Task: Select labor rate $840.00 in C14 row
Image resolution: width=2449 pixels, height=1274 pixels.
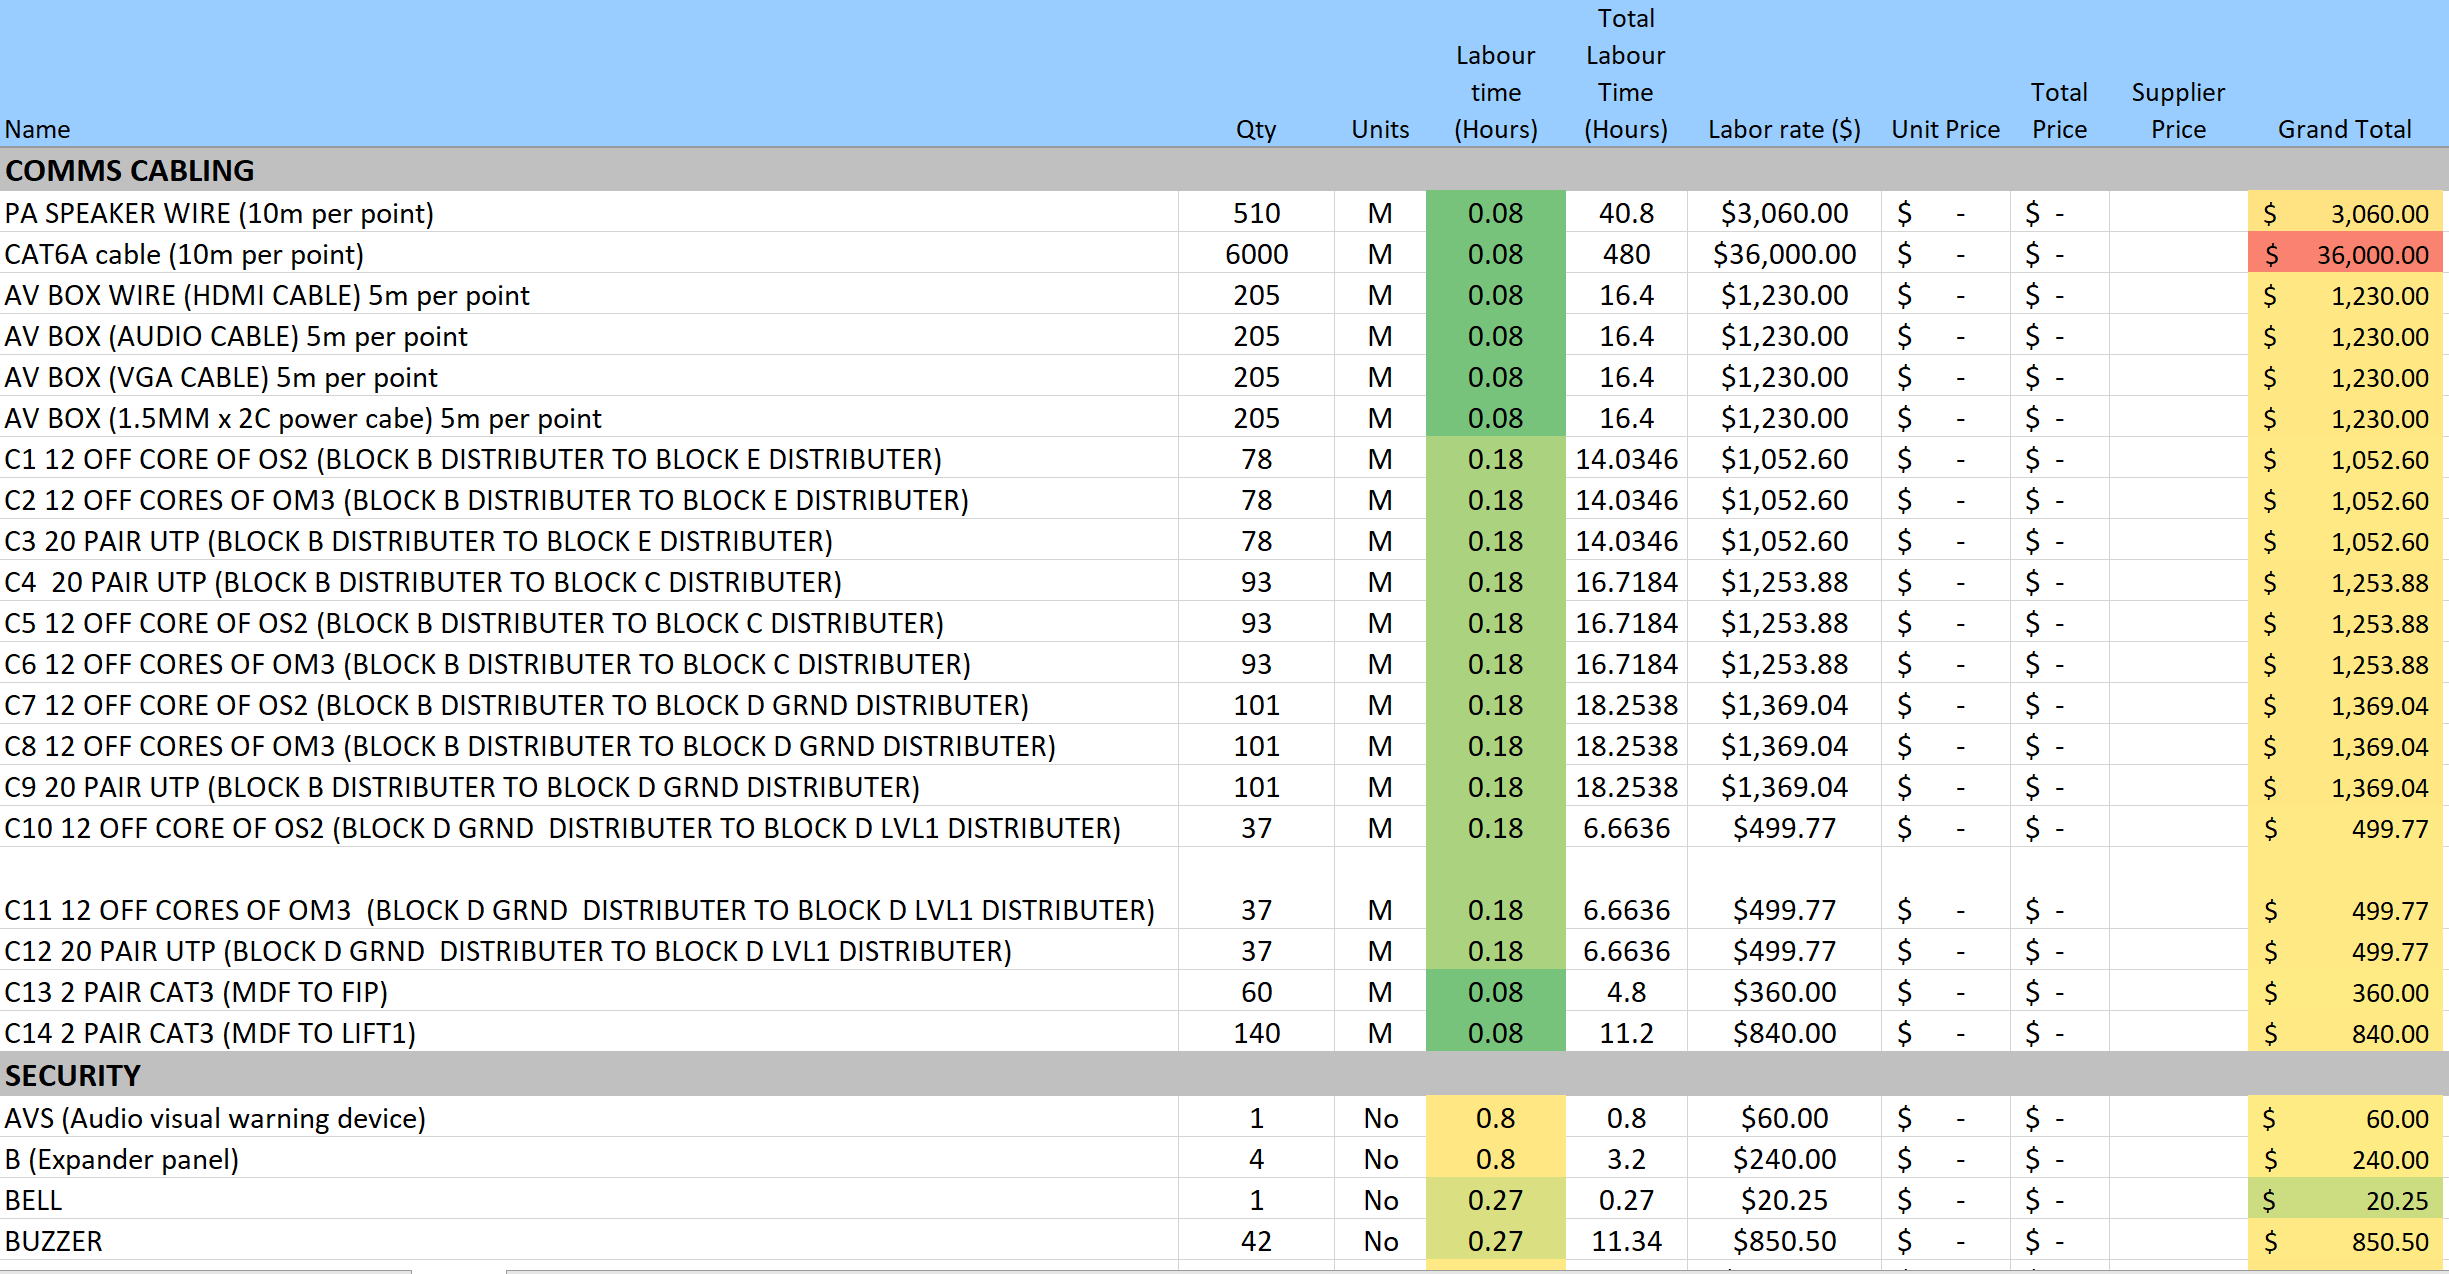Action: 1784,1033
